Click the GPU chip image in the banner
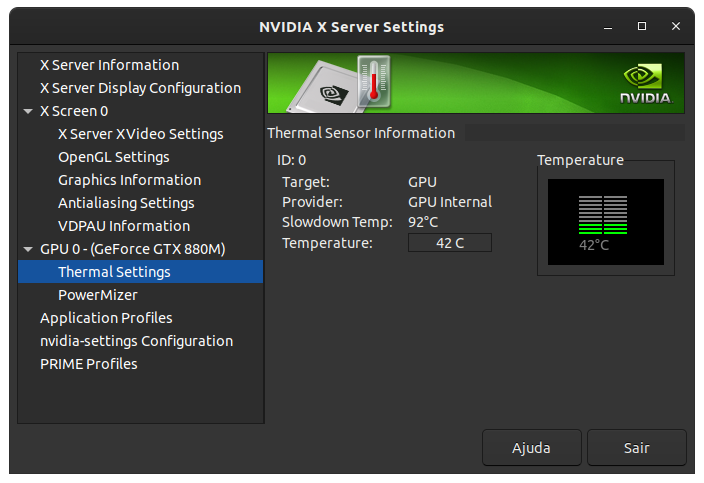Screen dimensions: 704x483 click(x=322, y=88)
